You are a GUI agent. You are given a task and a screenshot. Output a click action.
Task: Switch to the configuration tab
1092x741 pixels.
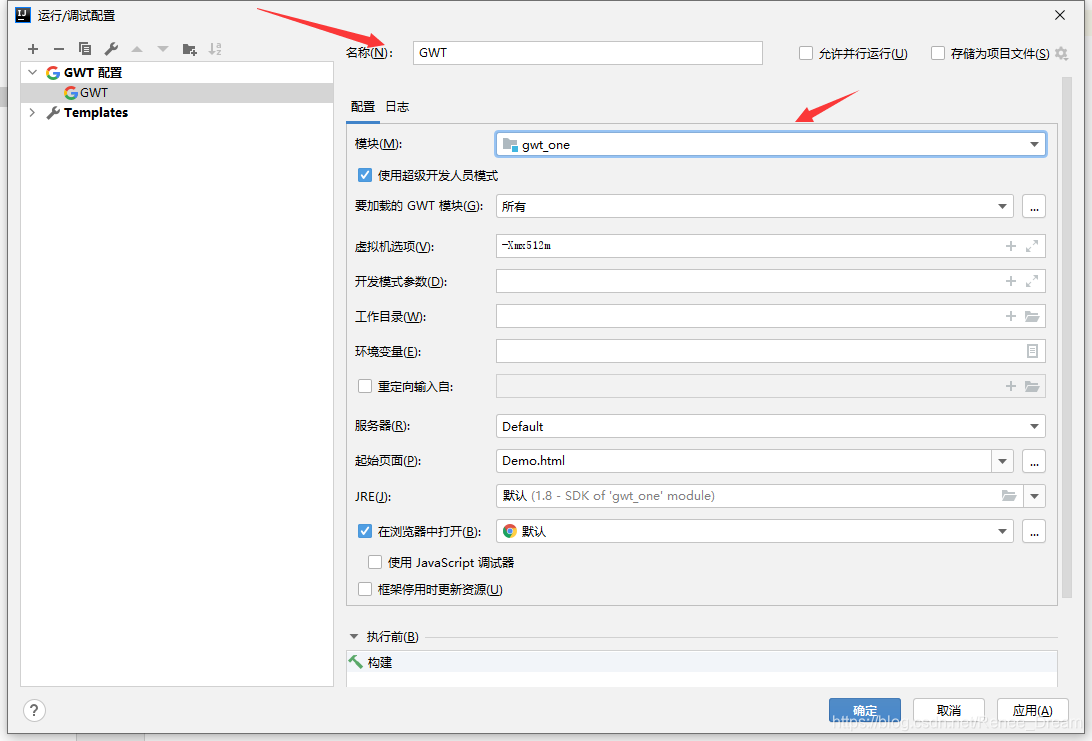(x=363, y=107)
